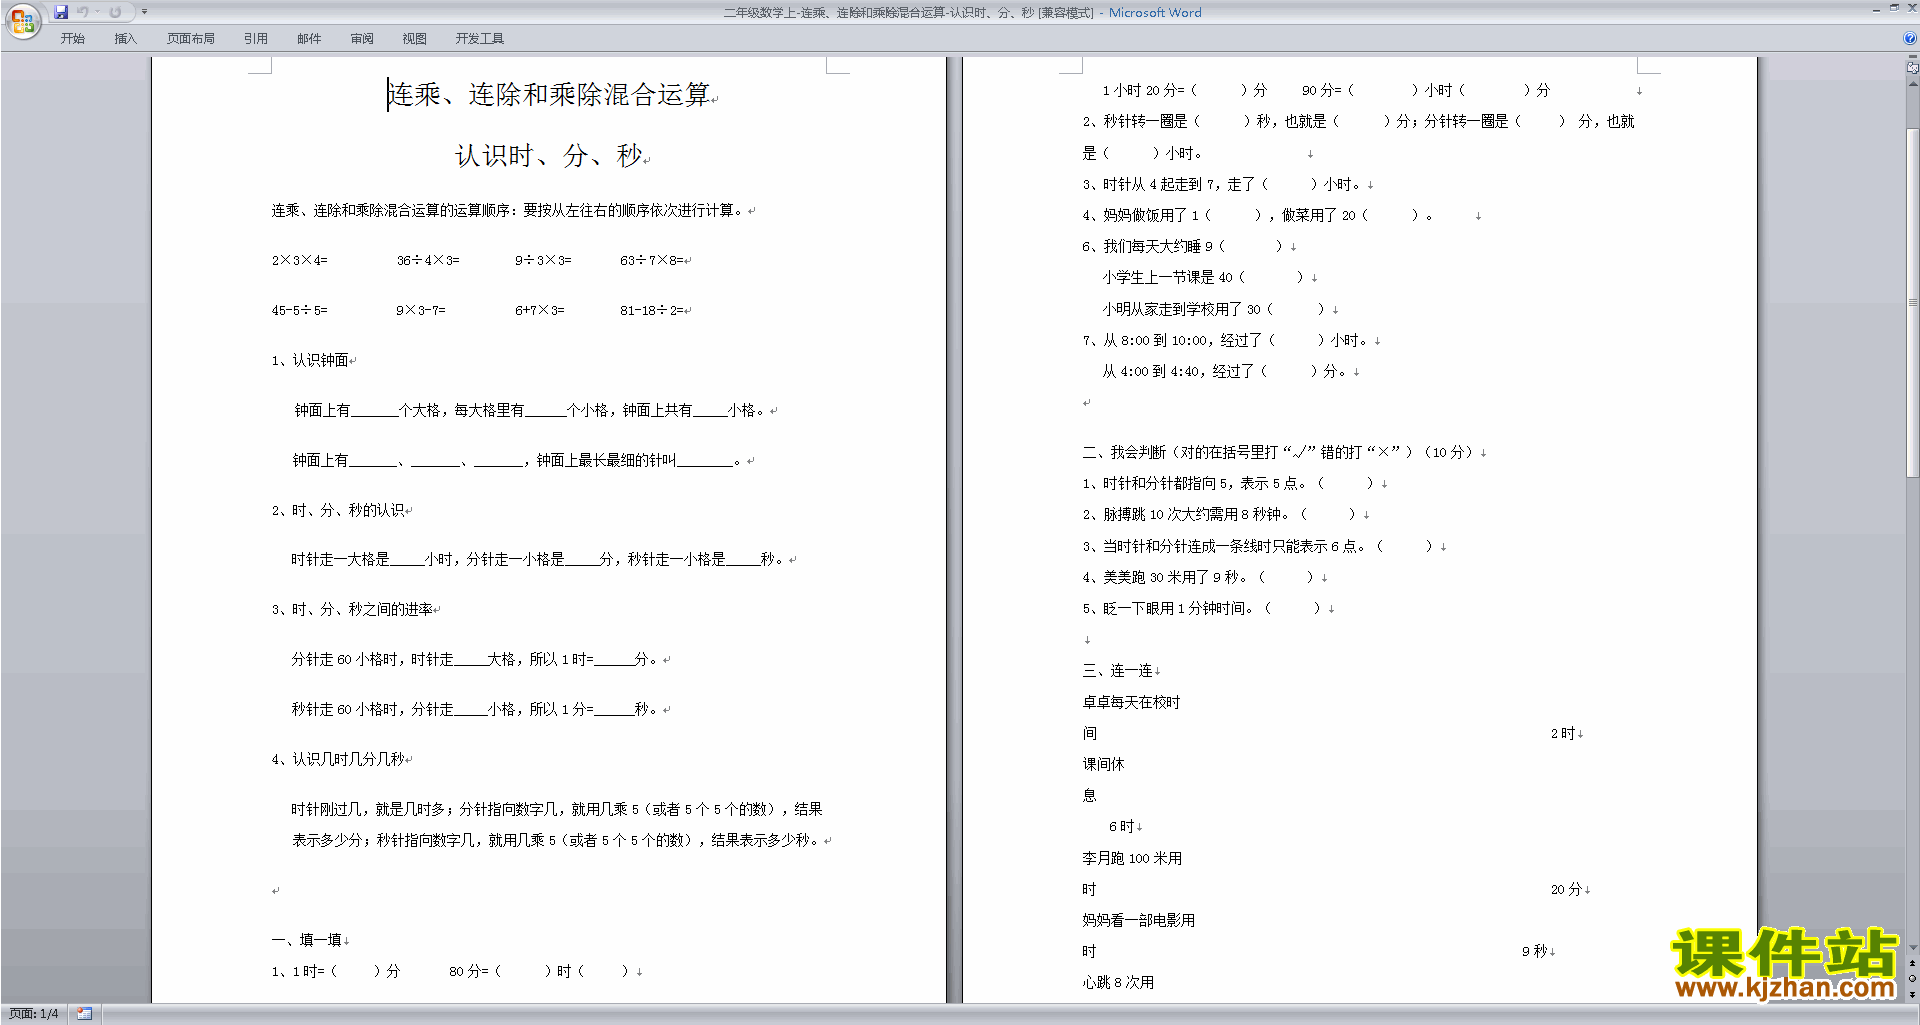
Task: Open the Office button menu
Action: 22,20
